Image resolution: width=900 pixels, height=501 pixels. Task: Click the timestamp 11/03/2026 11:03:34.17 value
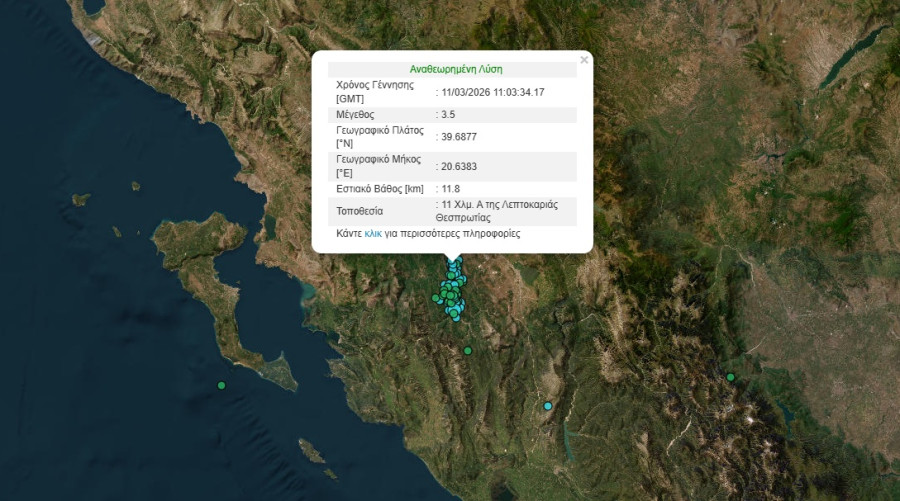492,92
